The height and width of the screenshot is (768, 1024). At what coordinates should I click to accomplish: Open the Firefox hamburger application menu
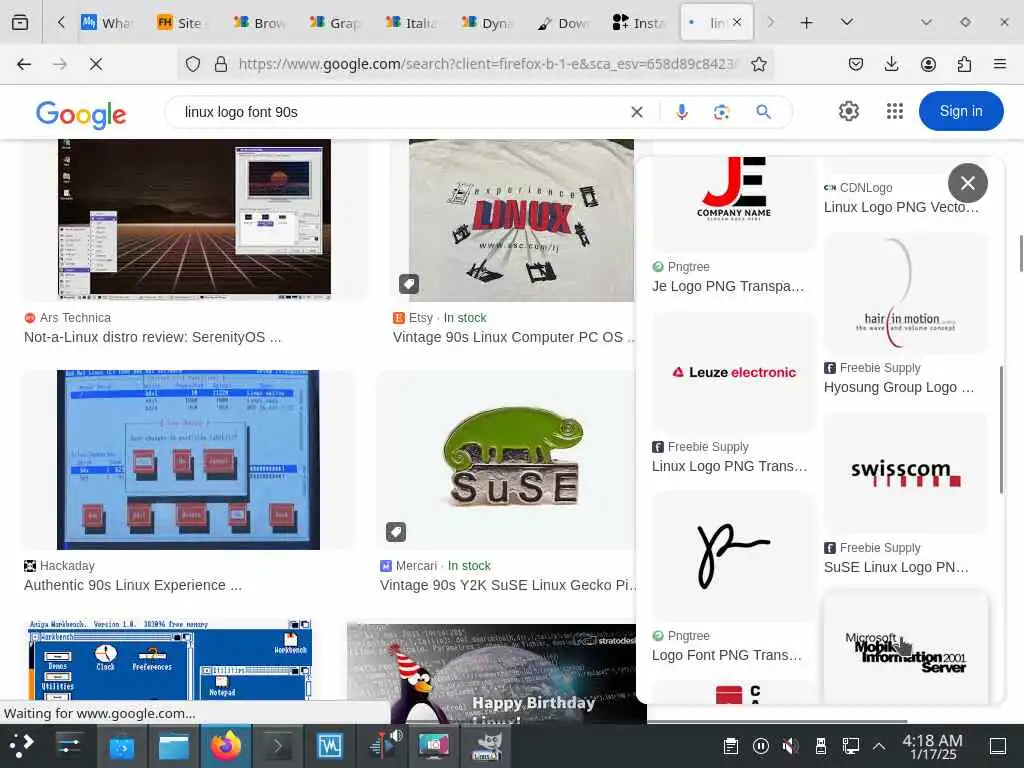1000,64
